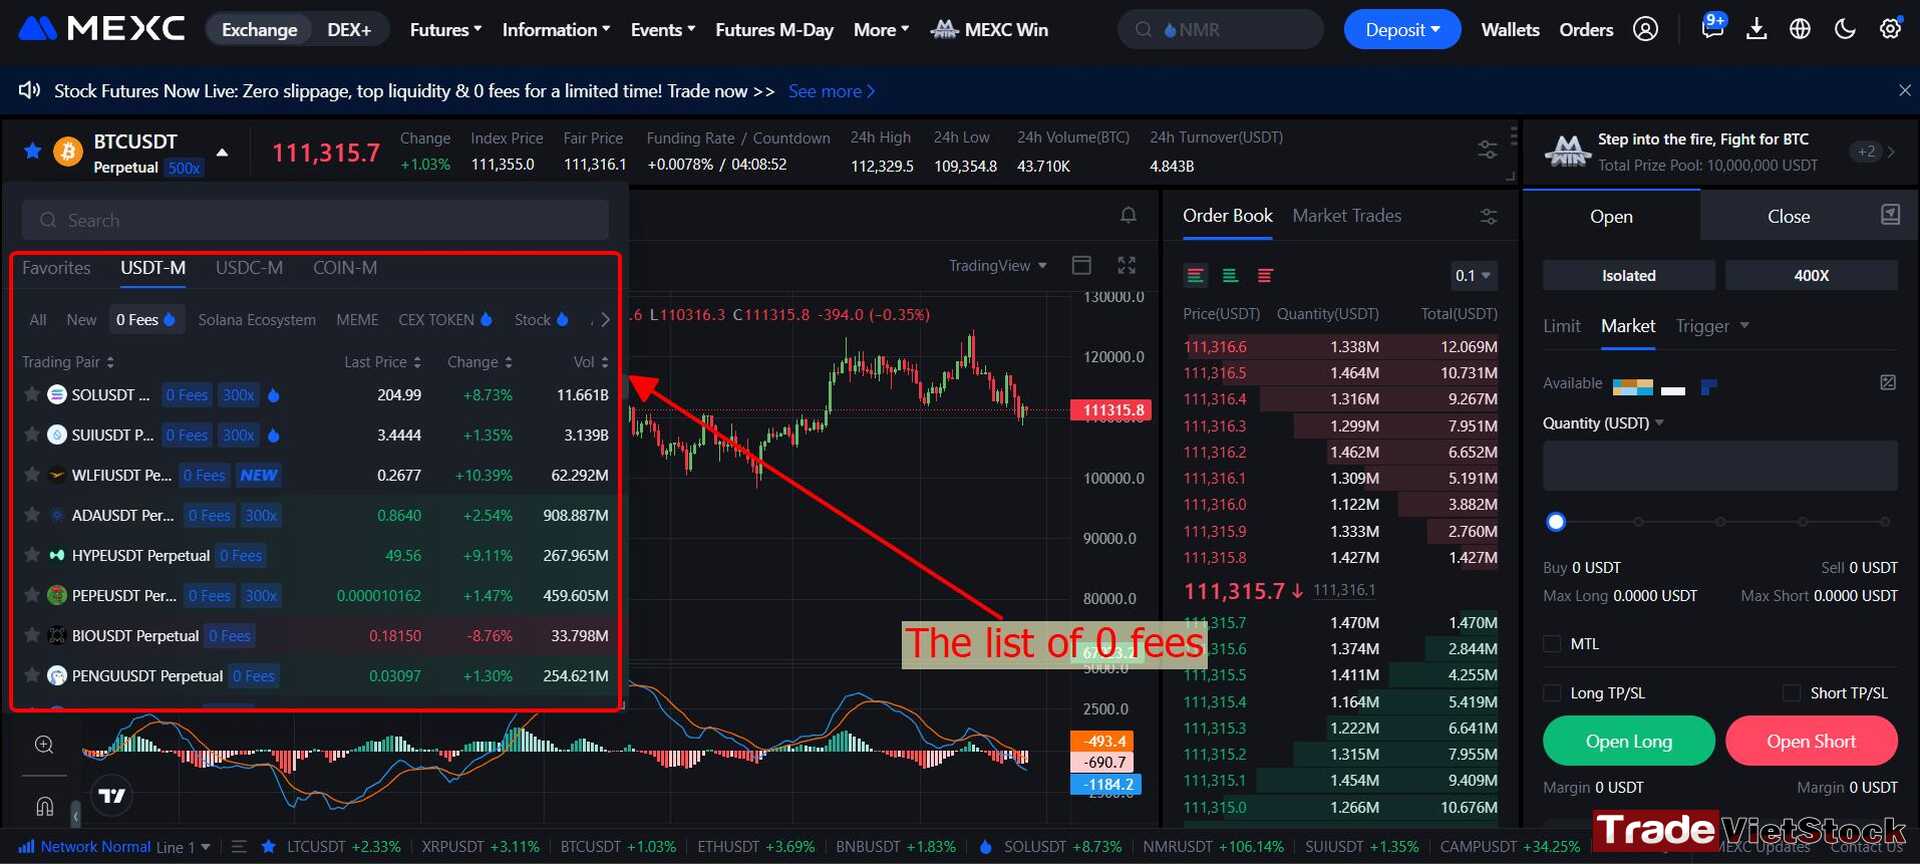Select the Isolated margin mode button

click(x=1628, y=275)
